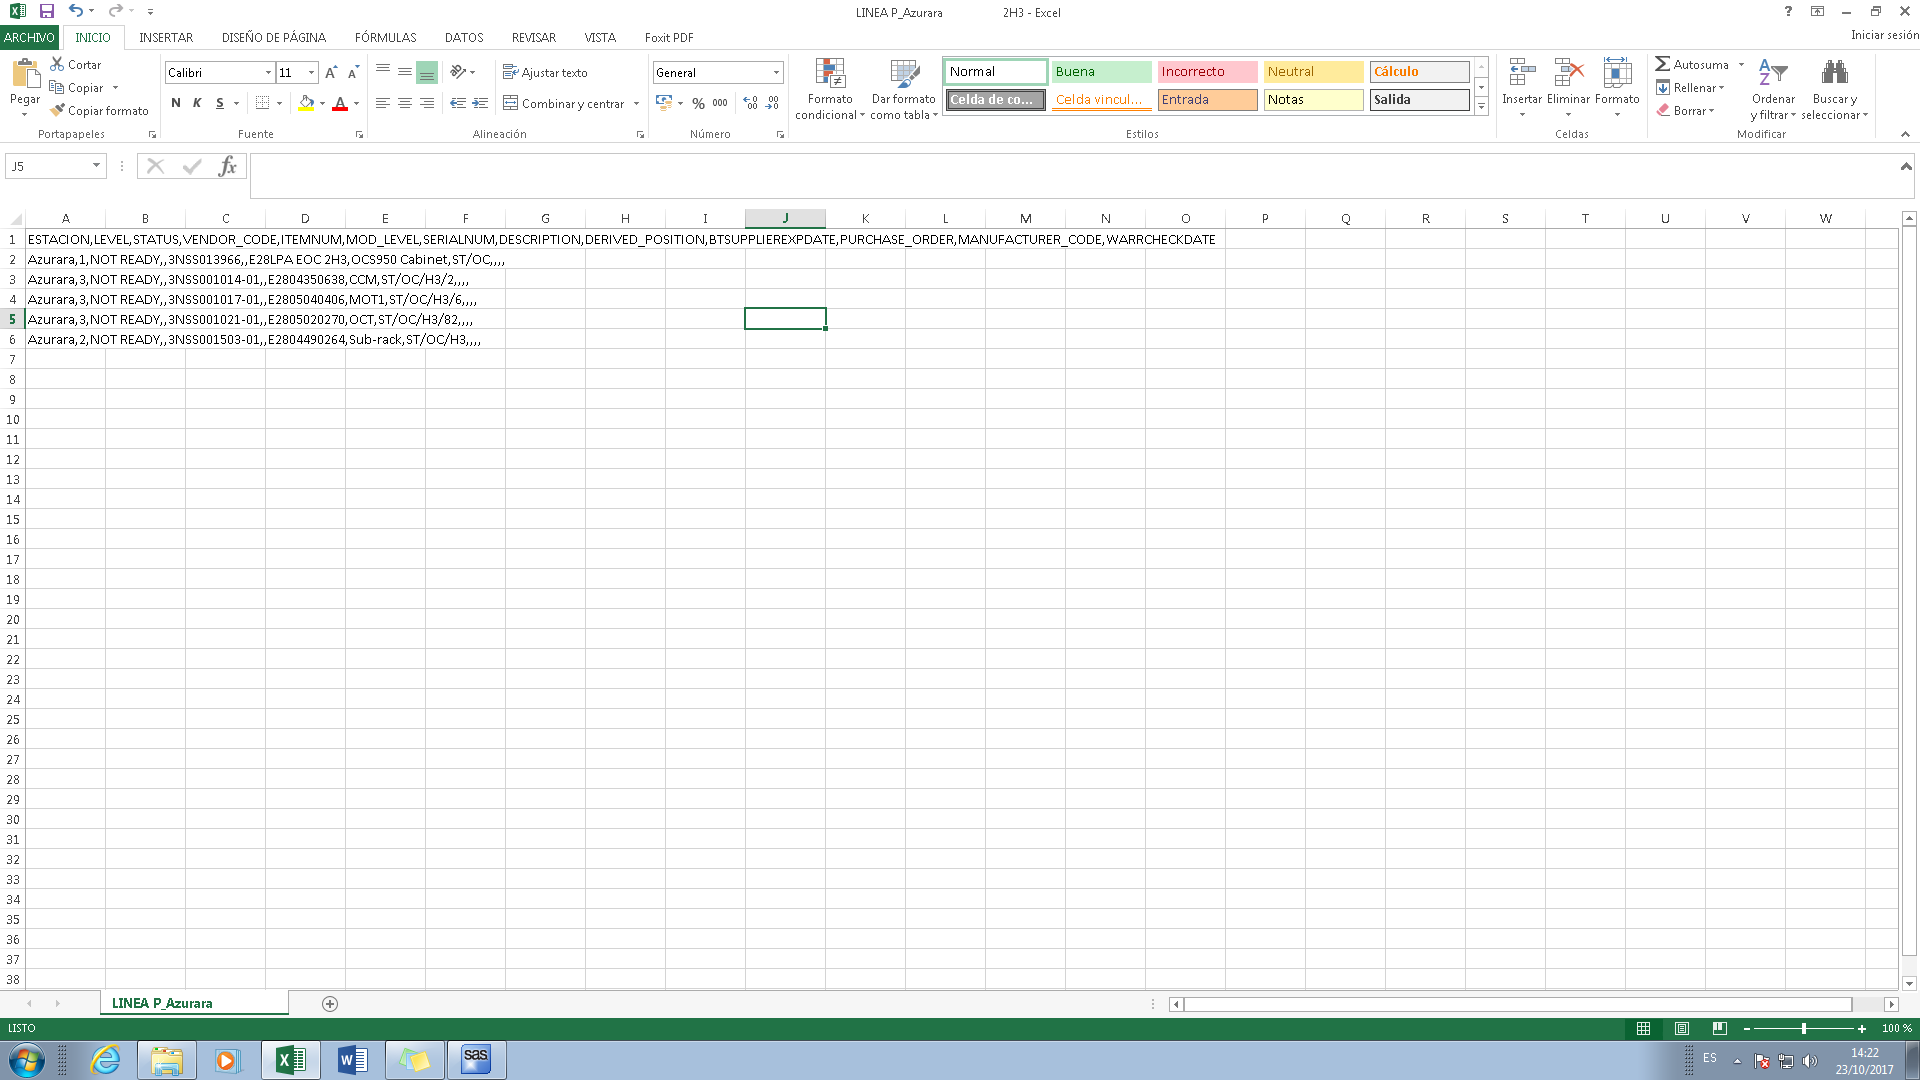The image size is (1920, 1080).
Task: Expand the General number format dropdown
Action: pyautogui.click(x=776, y=73)
